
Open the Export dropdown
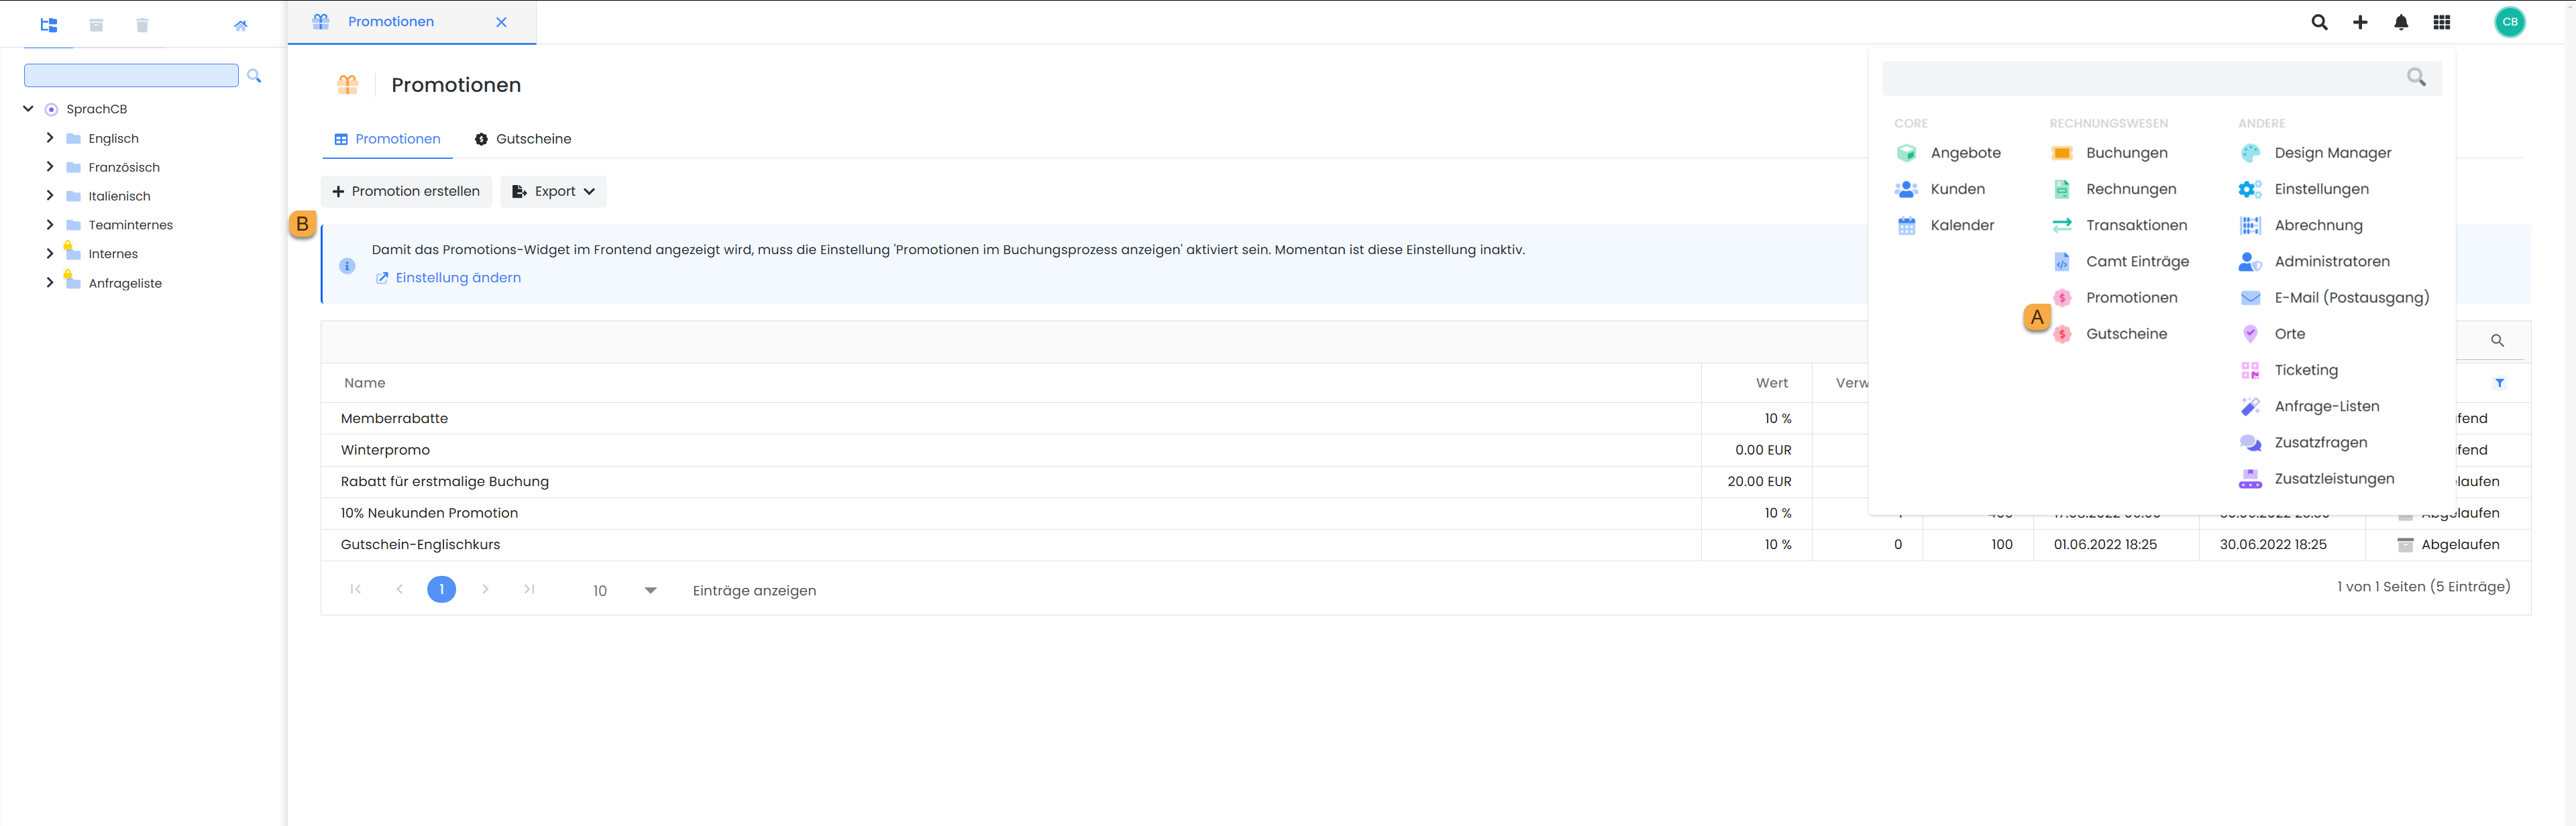pyautogui.click(x=554, y=191)
